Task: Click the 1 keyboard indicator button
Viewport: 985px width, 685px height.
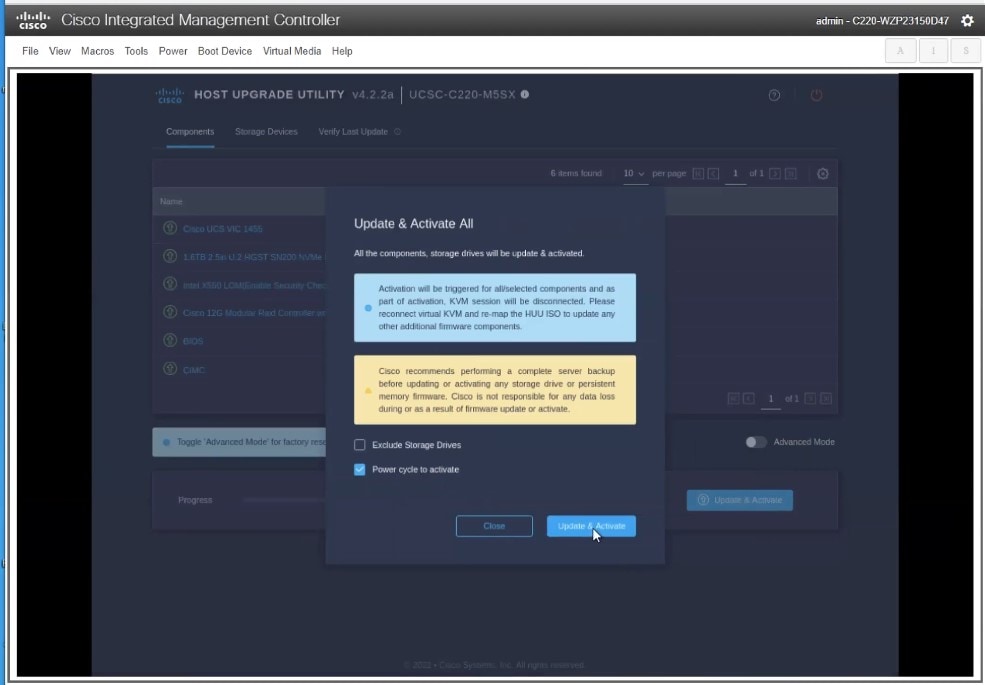Action: (933, 51)
